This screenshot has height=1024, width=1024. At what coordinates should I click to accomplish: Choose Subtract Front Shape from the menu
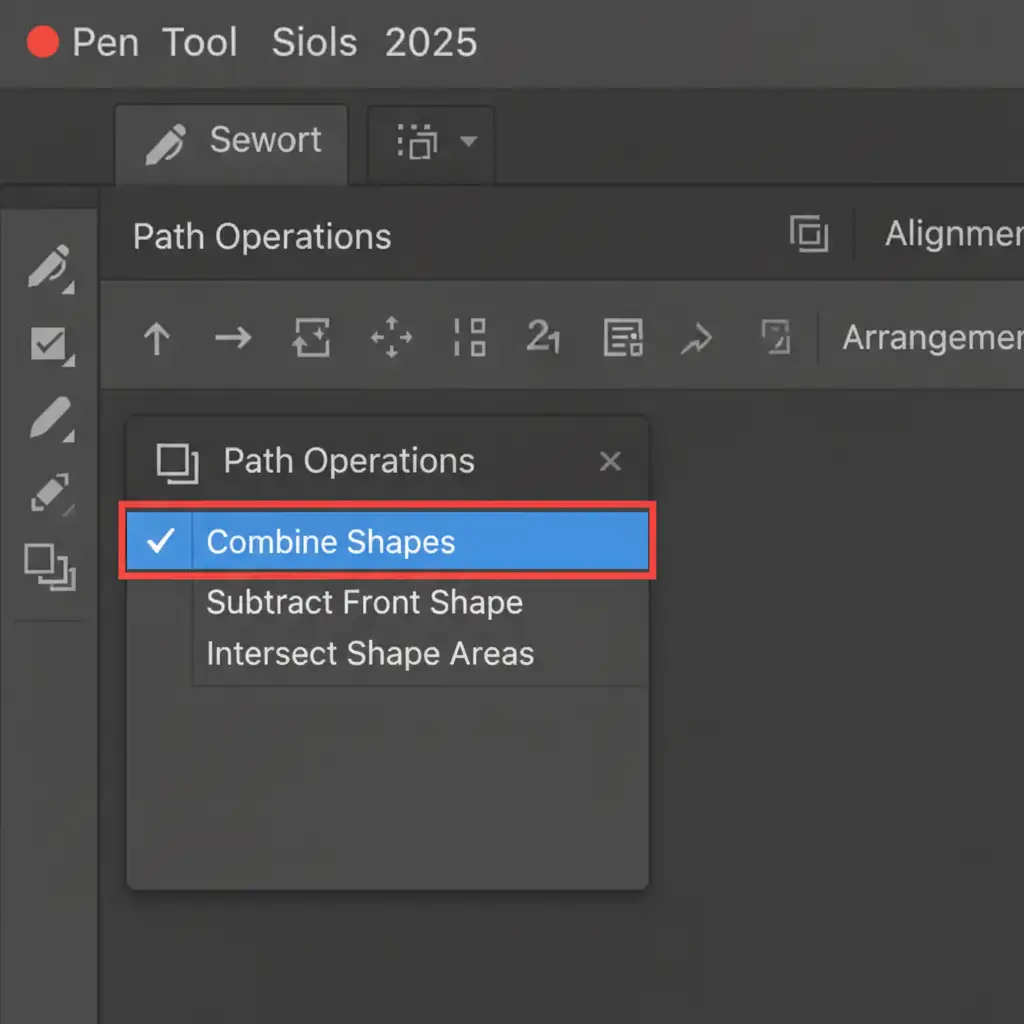[x=364, y=602]
